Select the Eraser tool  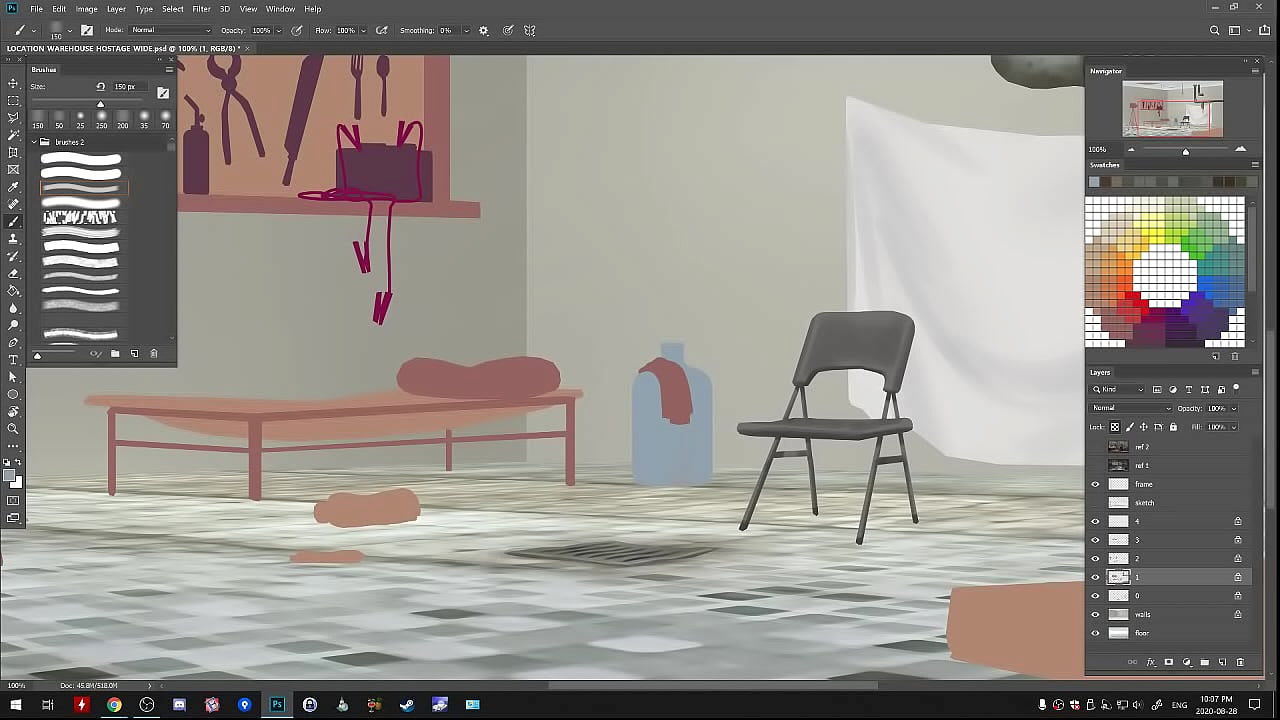click(x=13, y=273)
